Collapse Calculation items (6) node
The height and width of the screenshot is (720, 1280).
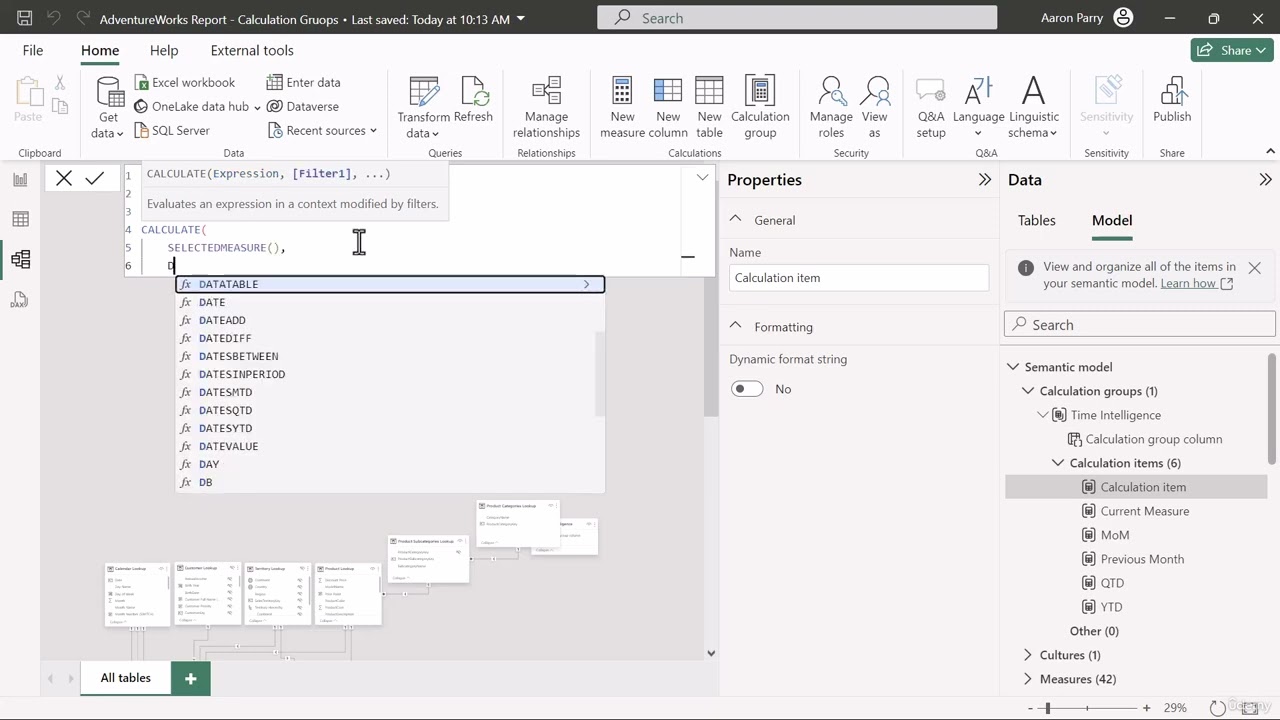point(1058,463)
